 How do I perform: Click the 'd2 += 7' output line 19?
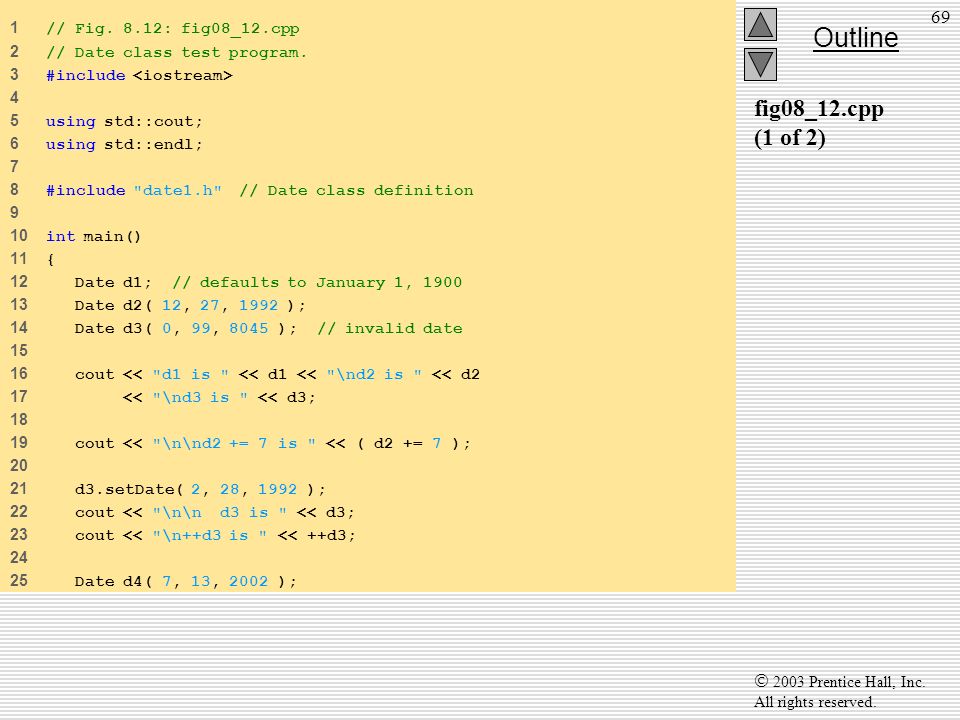coord(272,443)
